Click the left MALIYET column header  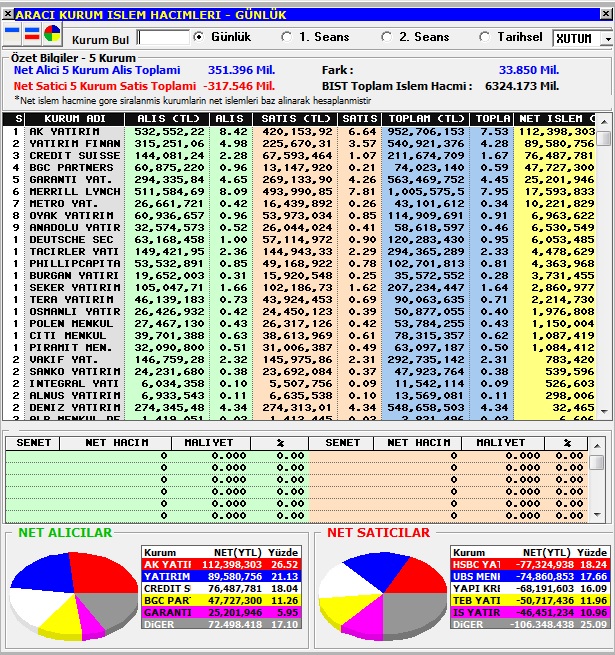tap(211, 443)
